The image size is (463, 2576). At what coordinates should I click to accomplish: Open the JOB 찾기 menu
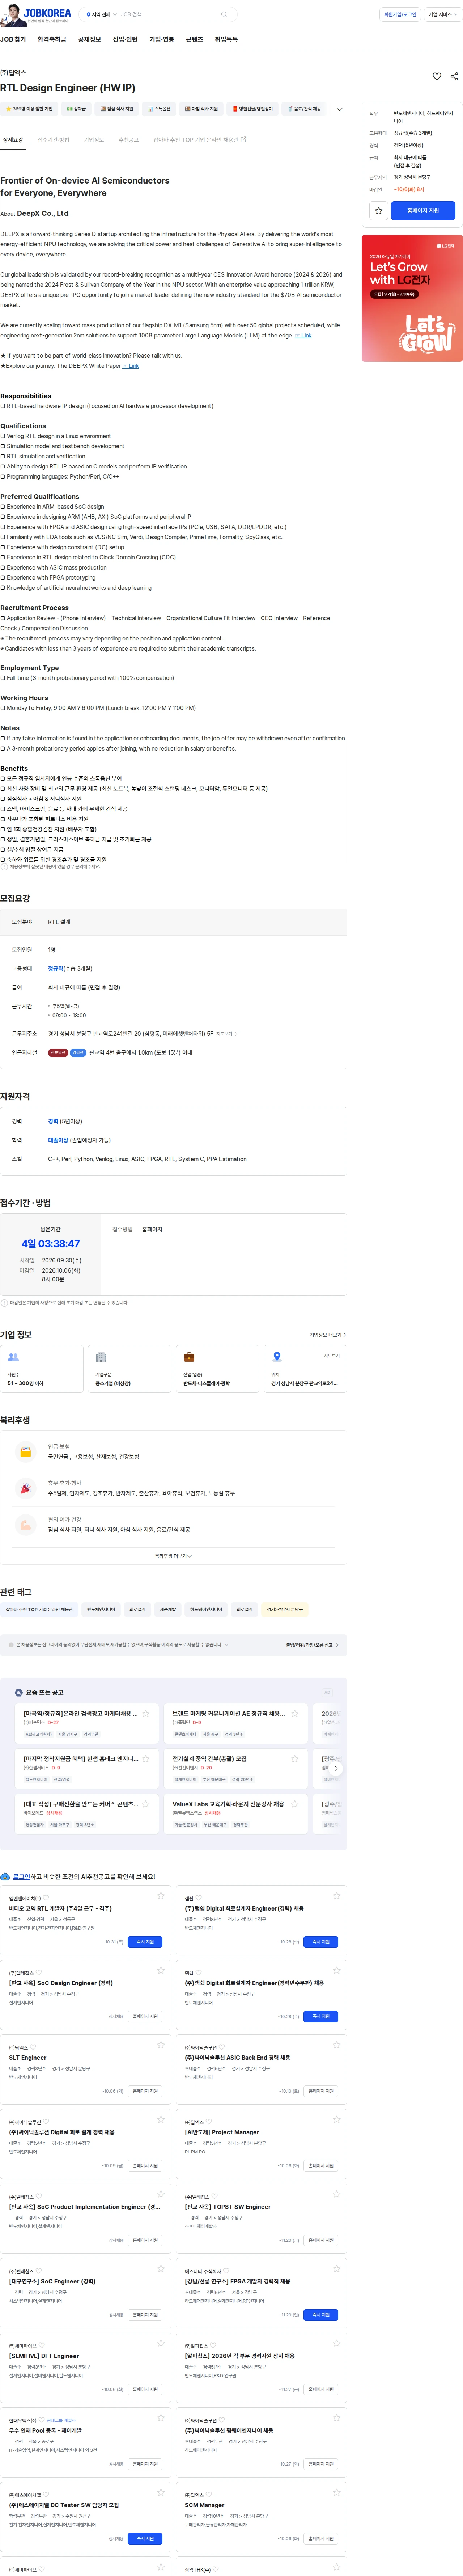click(13, 40)
